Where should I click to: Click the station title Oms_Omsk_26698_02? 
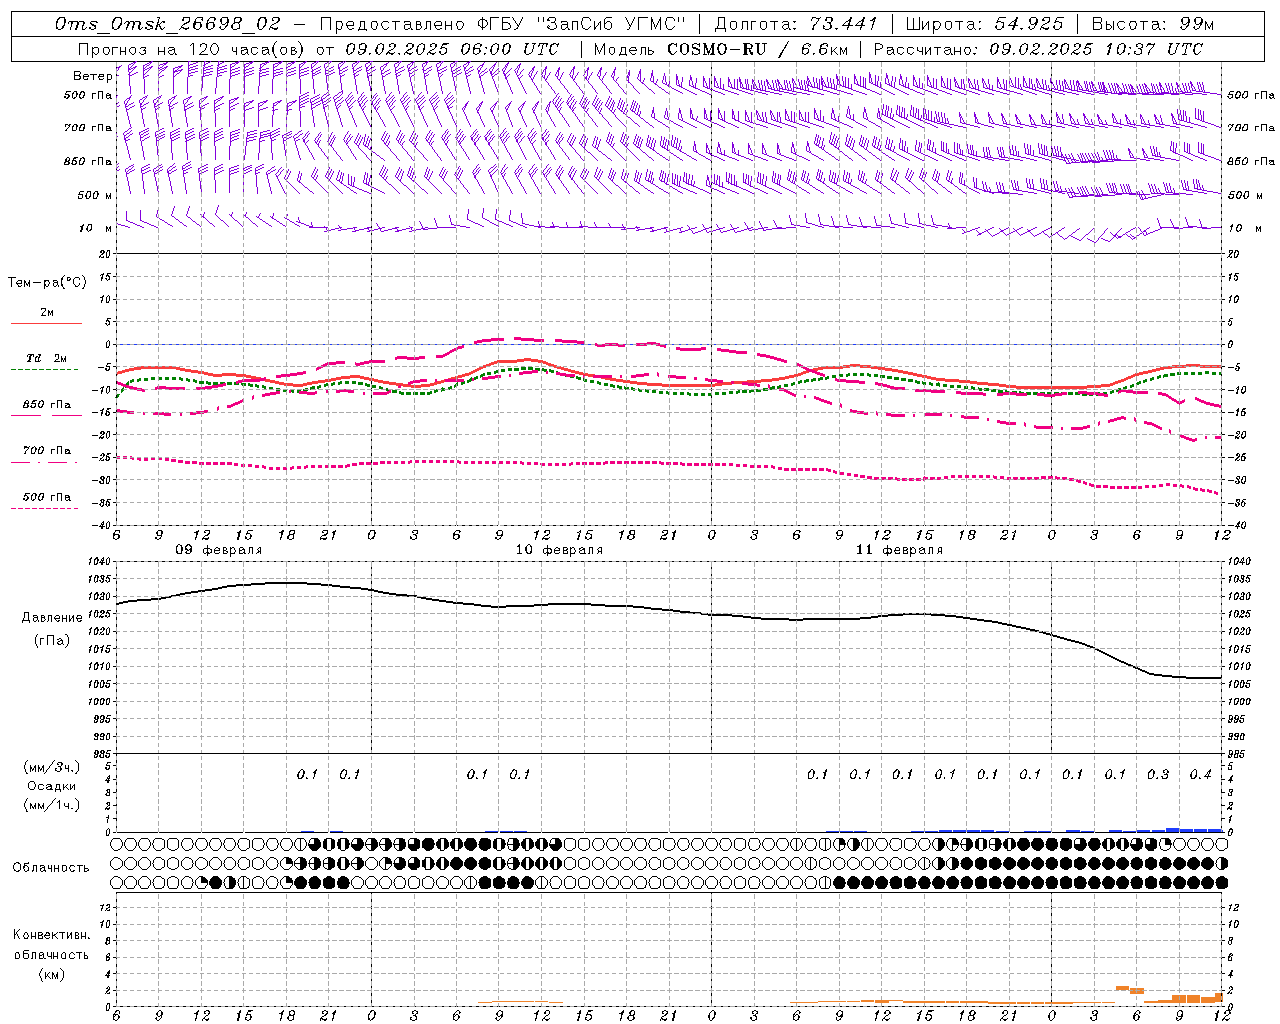coord(168,24)
